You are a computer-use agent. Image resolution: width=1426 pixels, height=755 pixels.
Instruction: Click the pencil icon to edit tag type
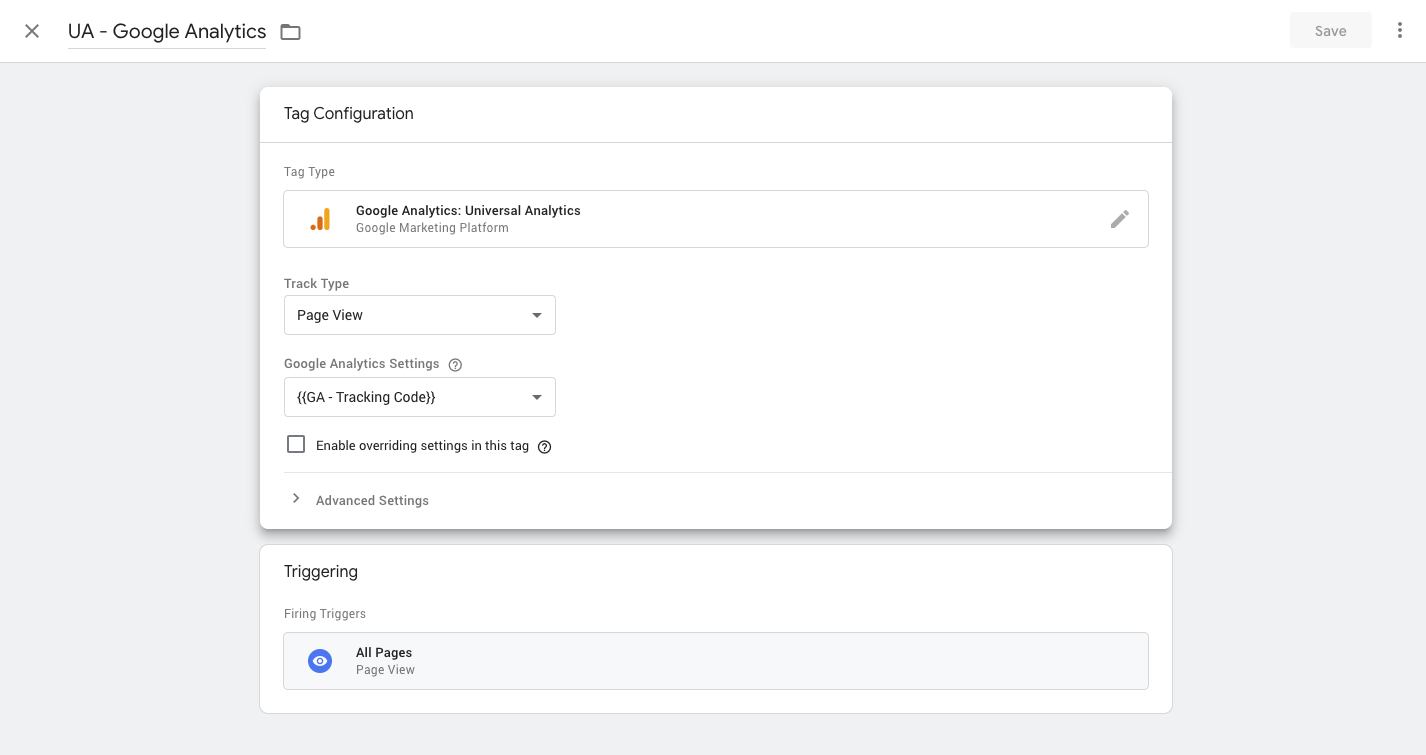click(x=1120, y=219)
